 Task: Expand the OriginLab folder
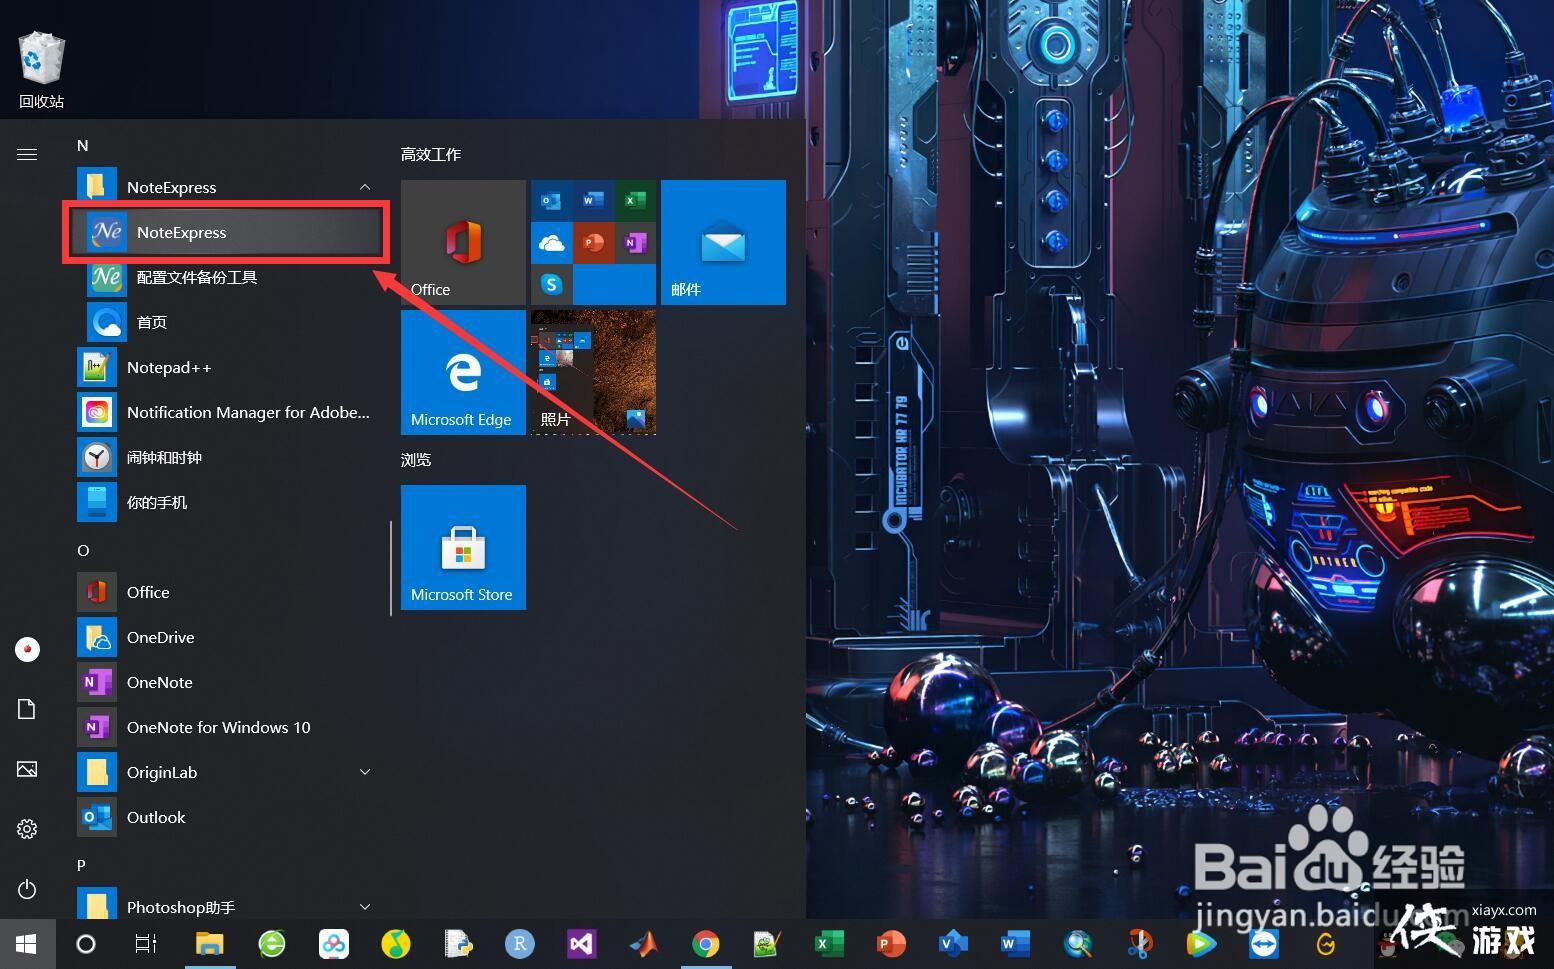tap(365, 772)
